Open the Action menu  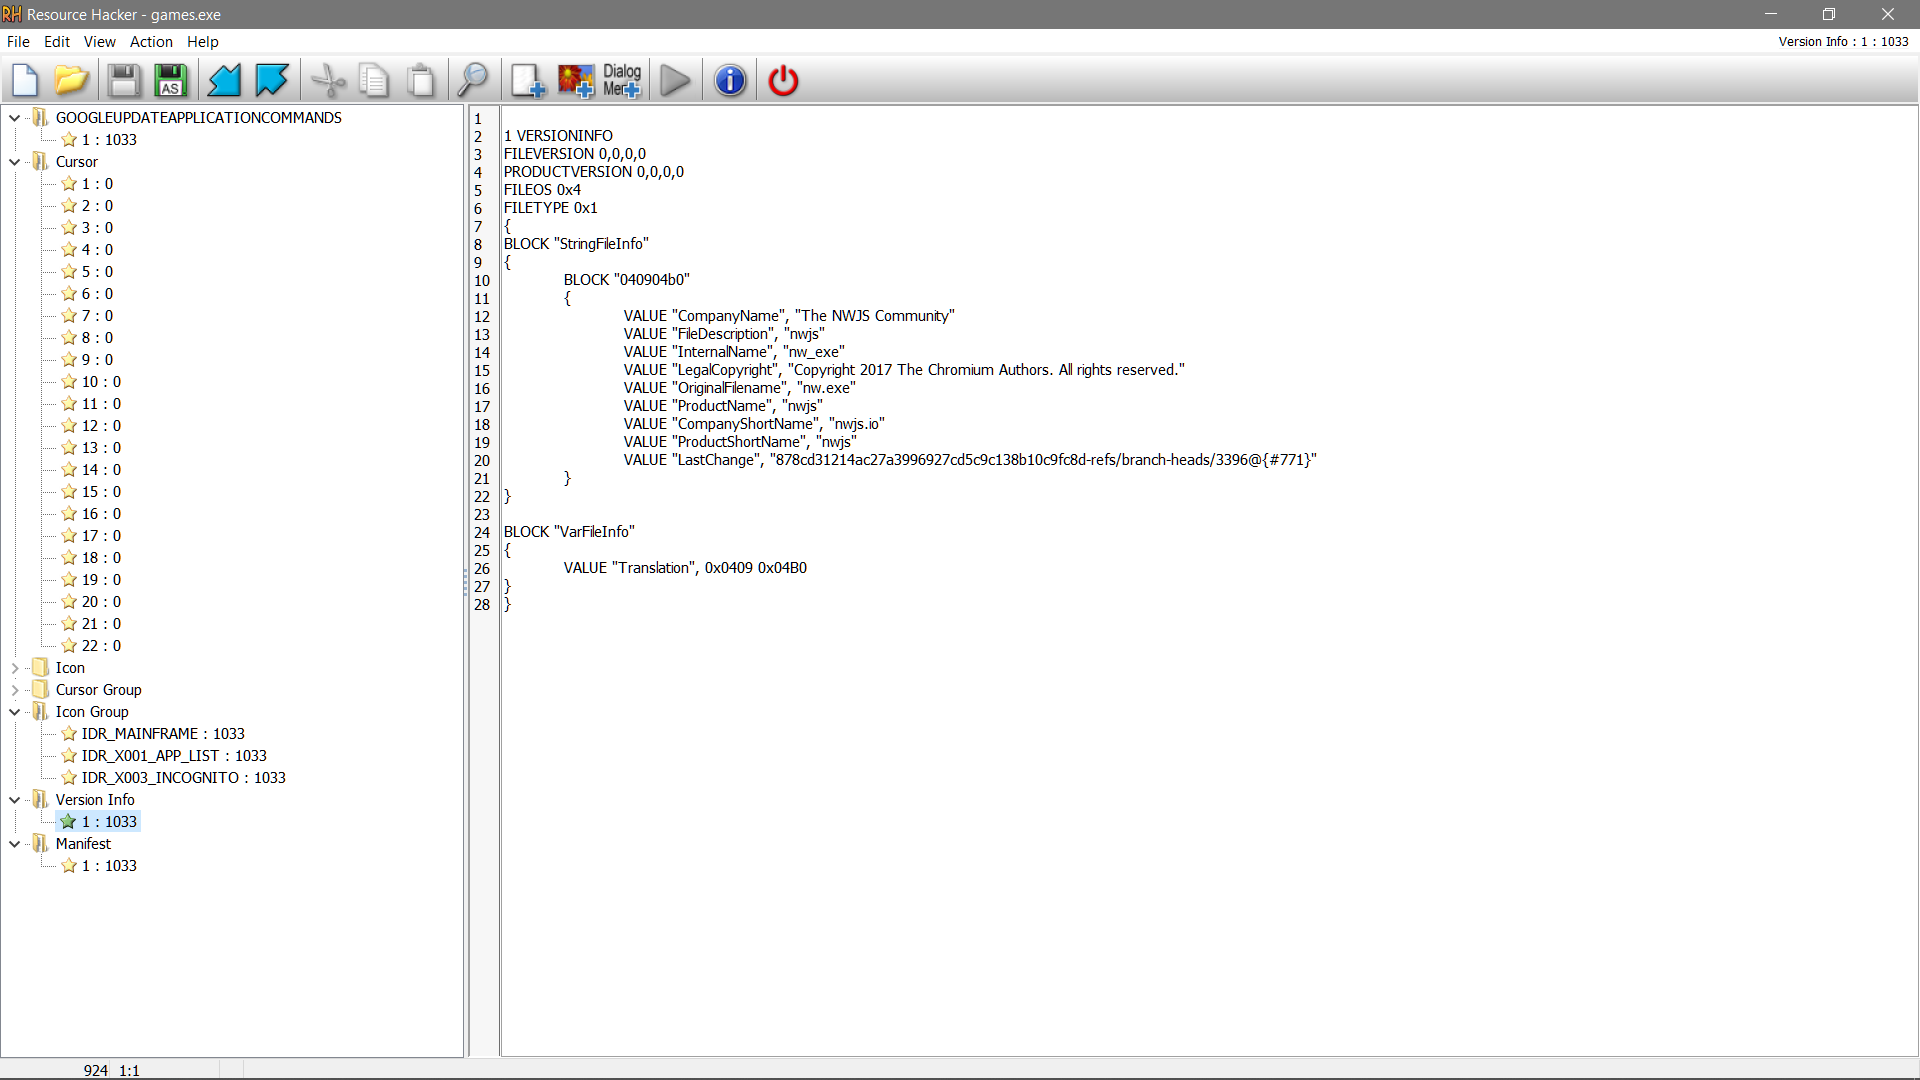151,42
